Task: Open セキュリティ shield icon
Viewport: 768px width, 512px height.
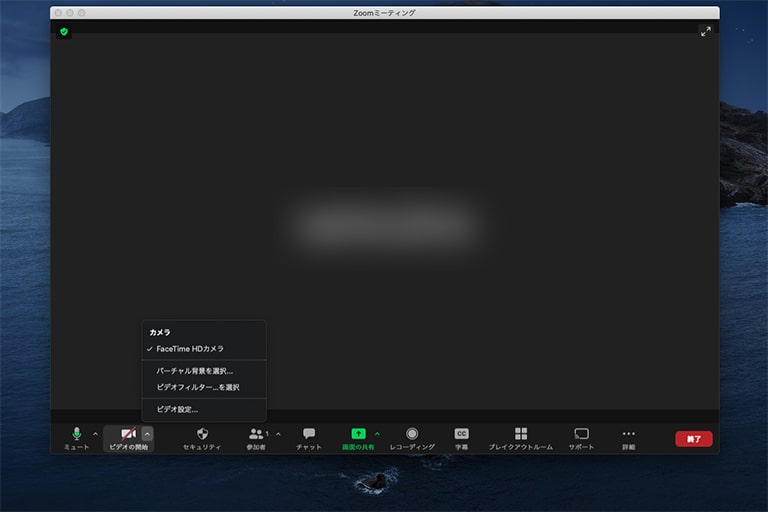Action: click(202, 434)
